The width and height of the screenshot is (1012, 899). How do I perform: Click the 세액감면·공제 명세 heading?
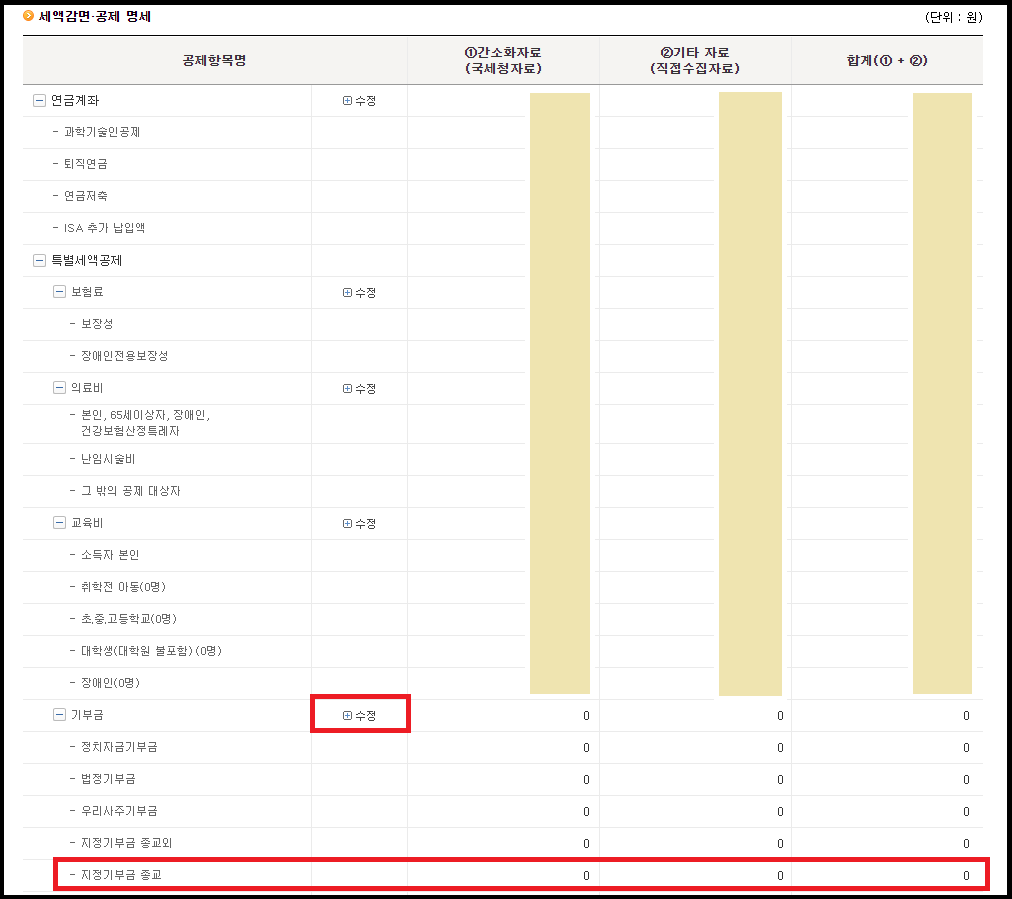tap(95, 16)
